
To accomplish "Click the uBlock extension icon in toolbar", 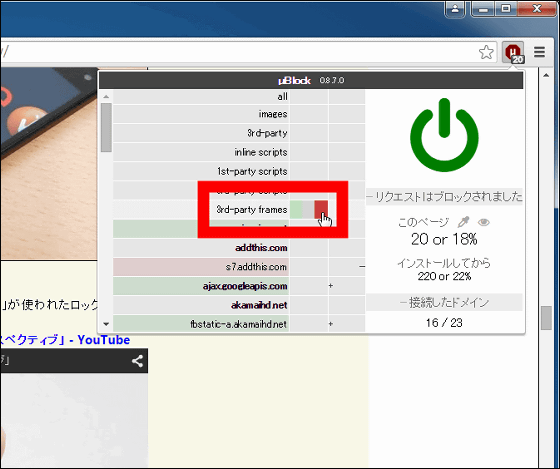I will pos(514,53).
